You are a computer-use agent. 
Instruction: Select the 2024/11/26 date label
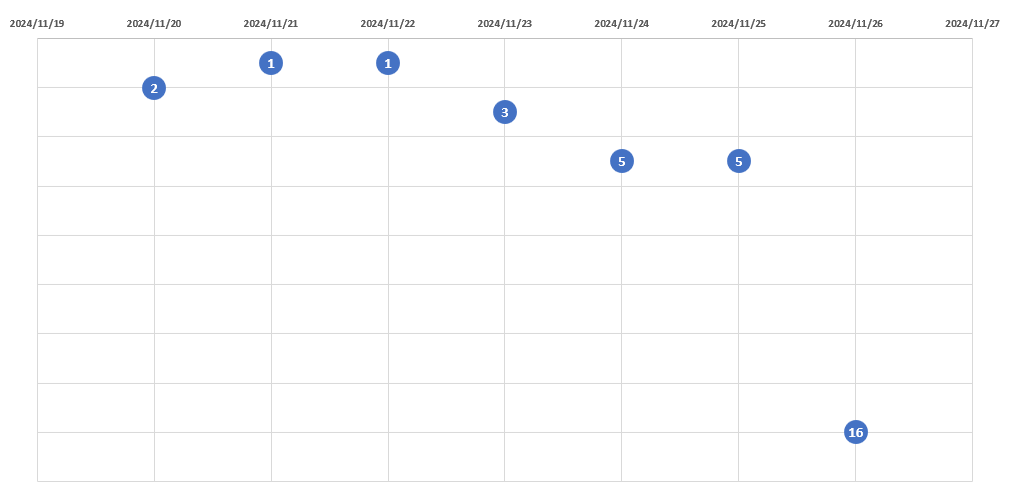tap(855, 24)
